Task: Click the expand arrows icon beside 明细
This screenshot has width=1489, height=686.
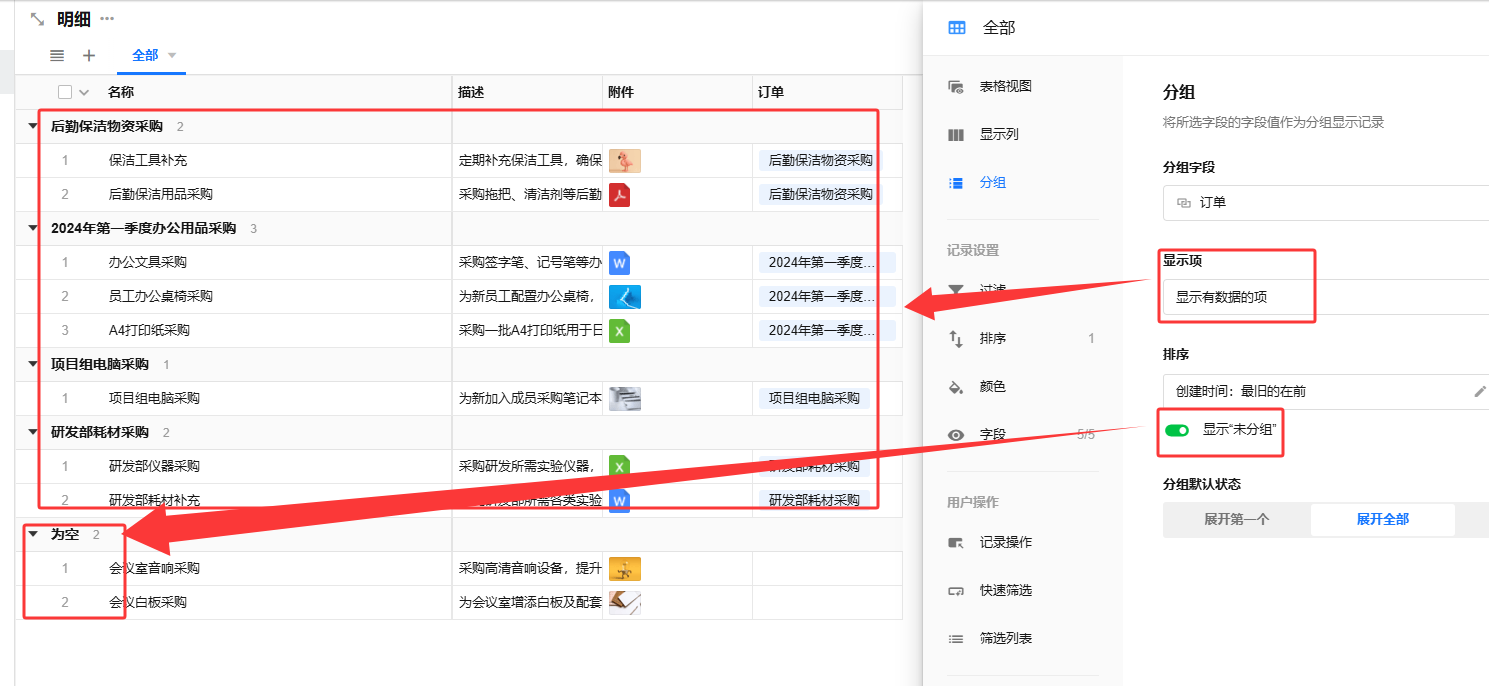Action: (38, 19)
